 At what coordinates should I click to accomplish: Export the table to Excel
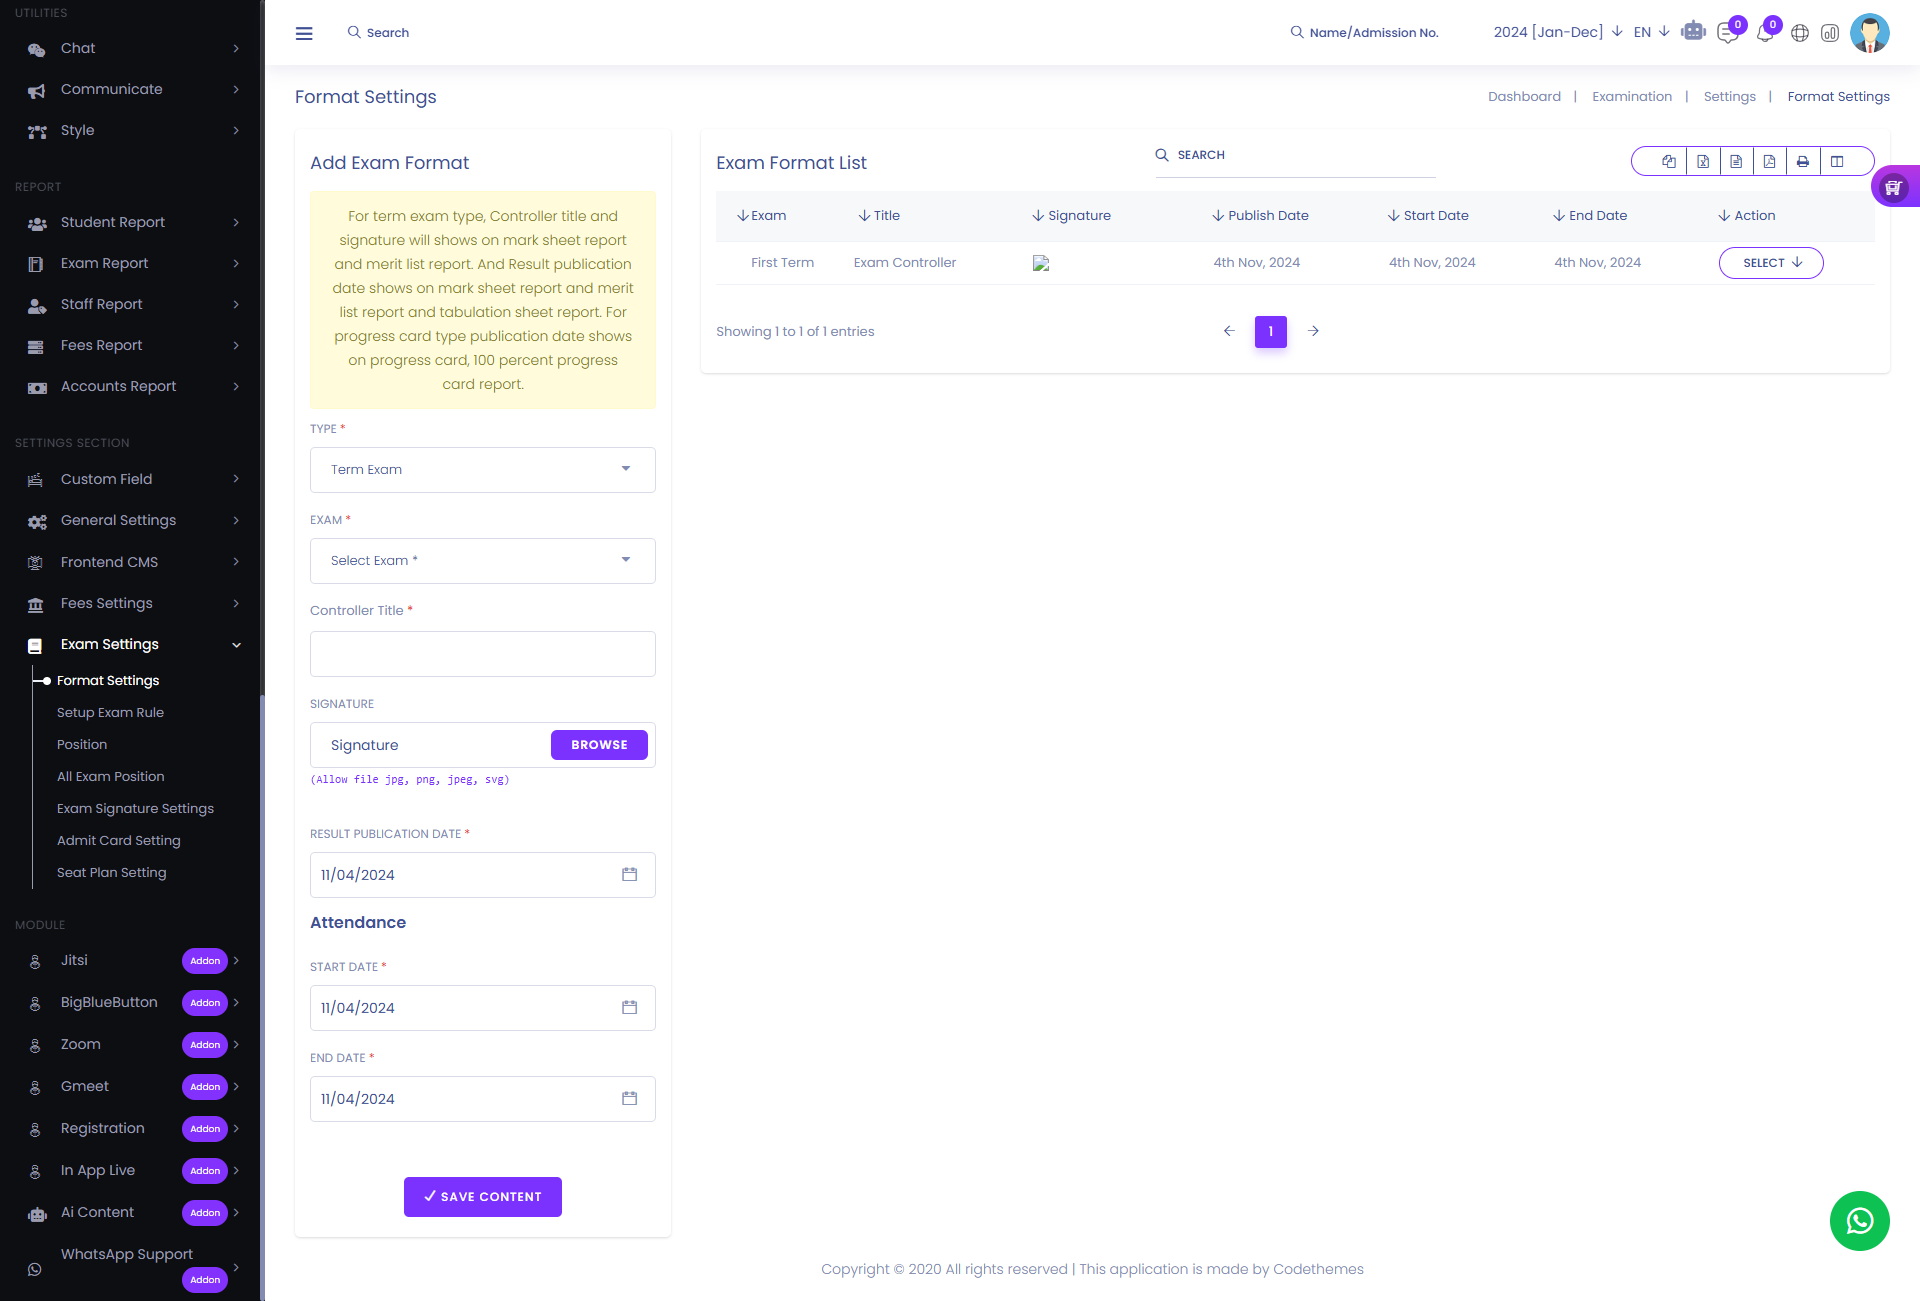pos(1703,161)
